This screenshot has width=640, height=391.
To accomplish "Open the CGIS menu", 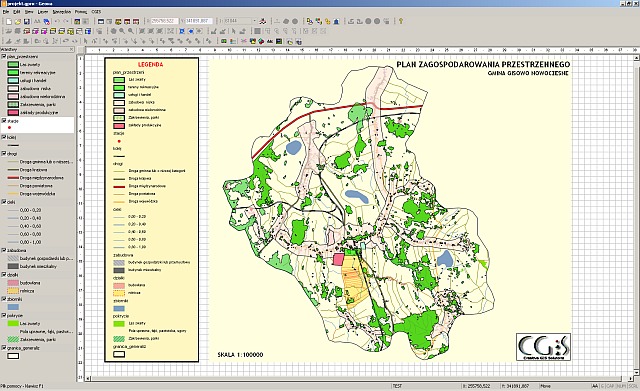I will (96, 12).
